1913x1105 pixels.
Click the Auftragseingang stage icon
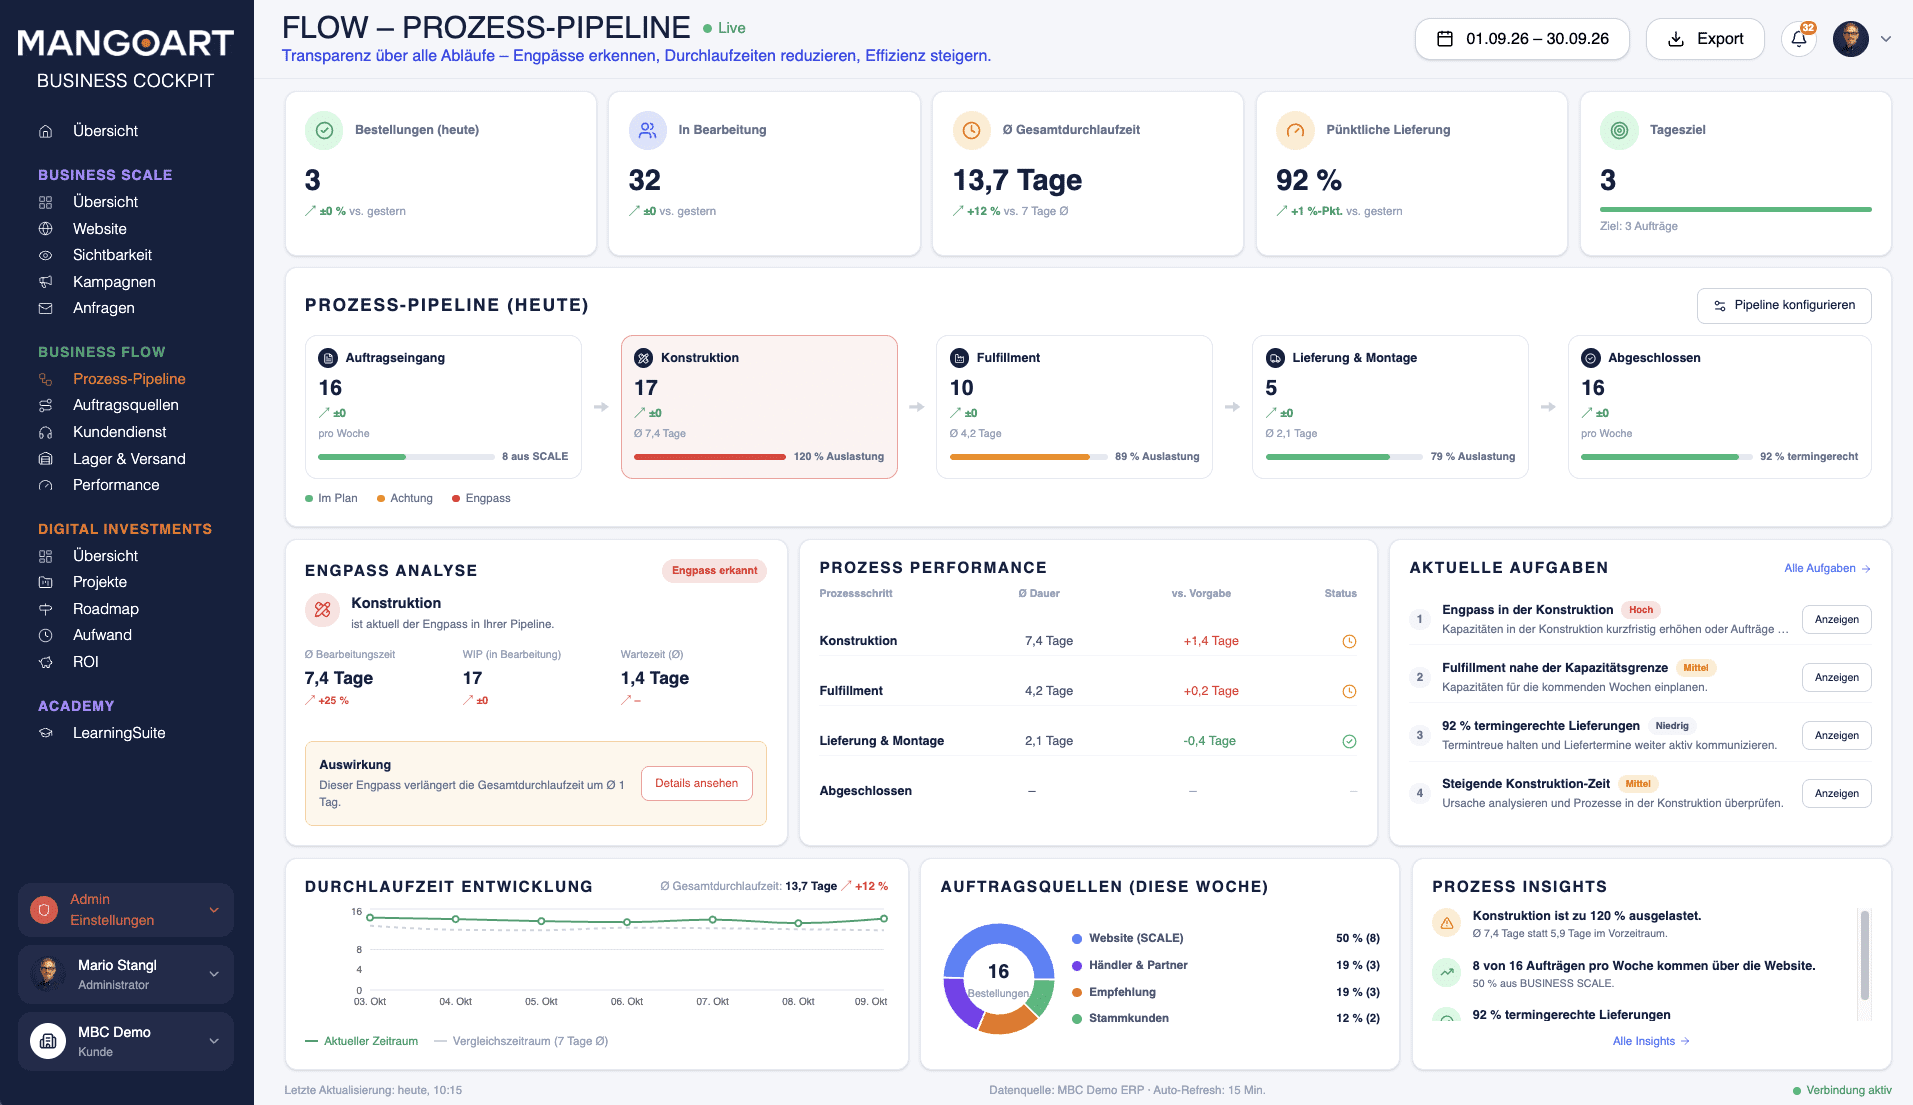[327, 358]
